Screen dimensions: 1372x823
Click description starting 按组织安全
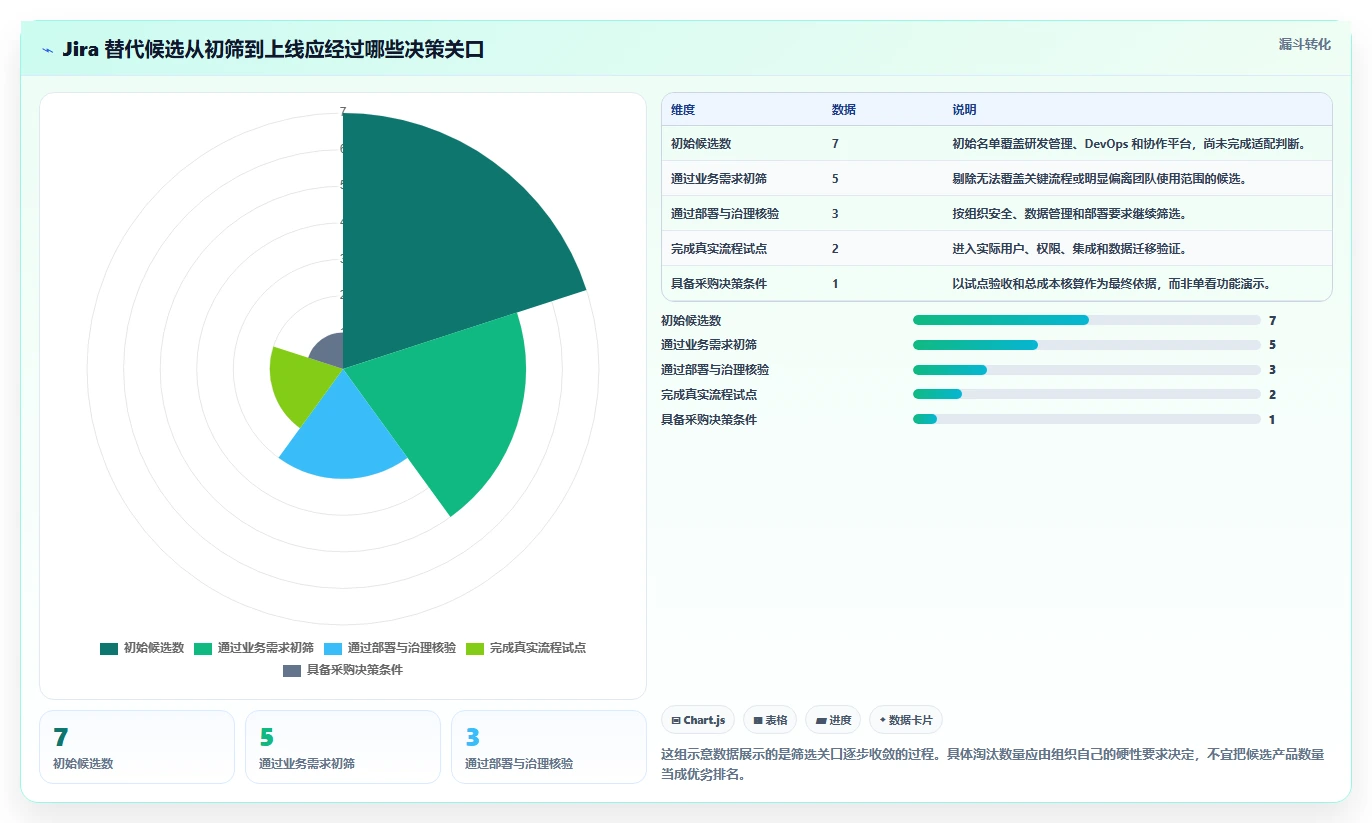[1069, 214]
